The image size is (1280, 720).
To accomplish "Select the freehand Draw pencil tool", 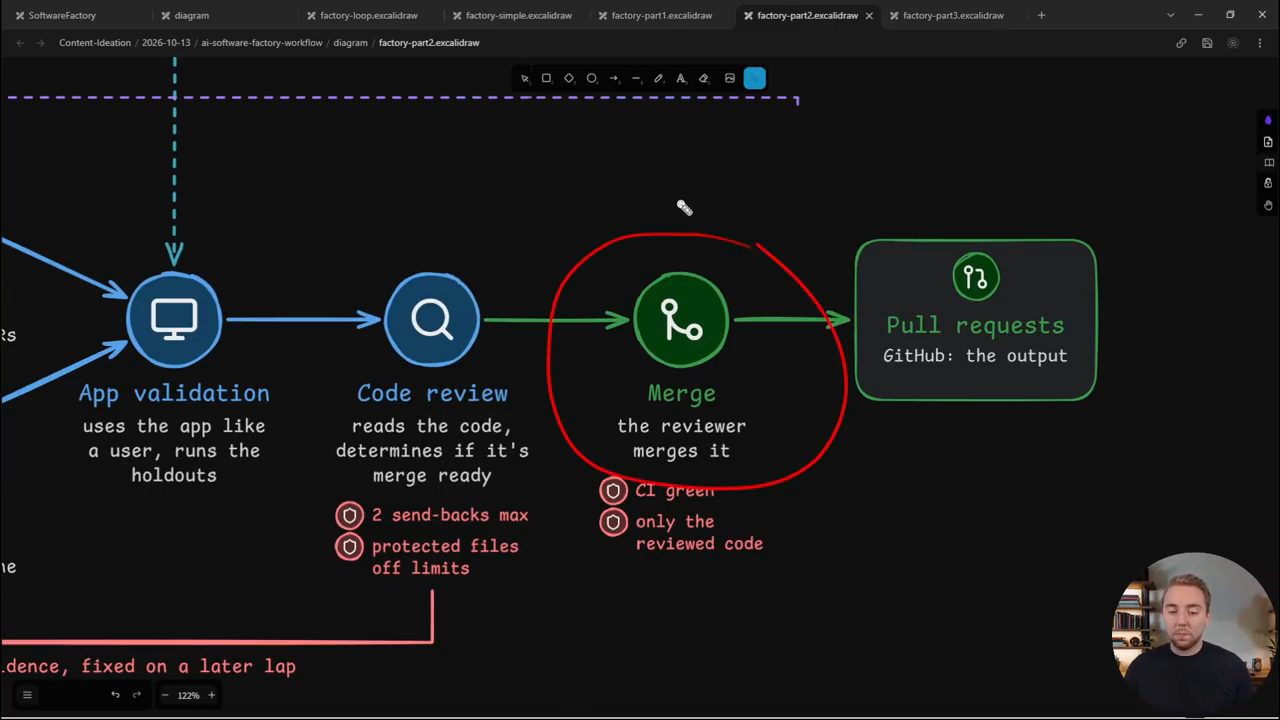I will pos(658,78).
